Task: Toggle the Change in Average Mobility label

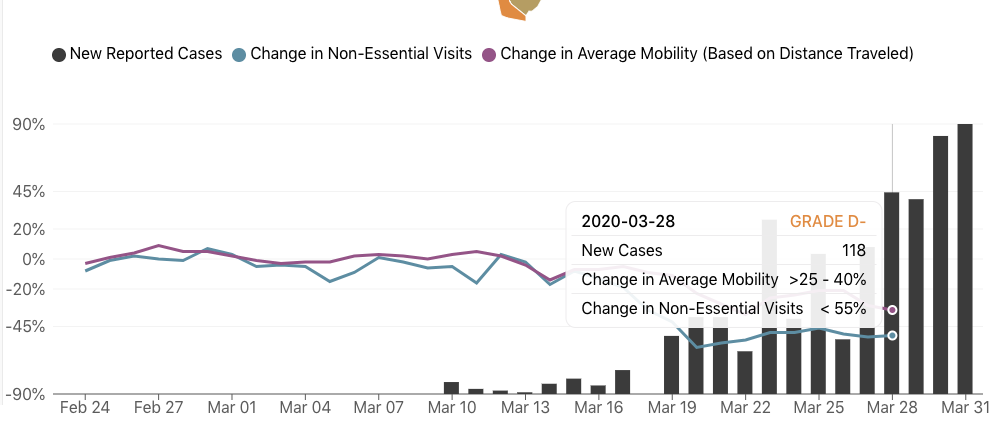Action: [x=706, y=53]
